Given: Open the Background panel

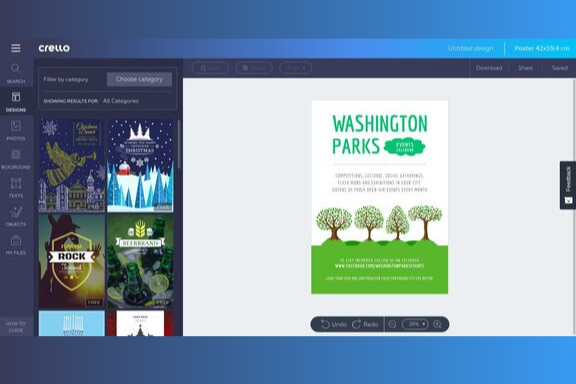Looking at the screenshot, I should (16, 159).
